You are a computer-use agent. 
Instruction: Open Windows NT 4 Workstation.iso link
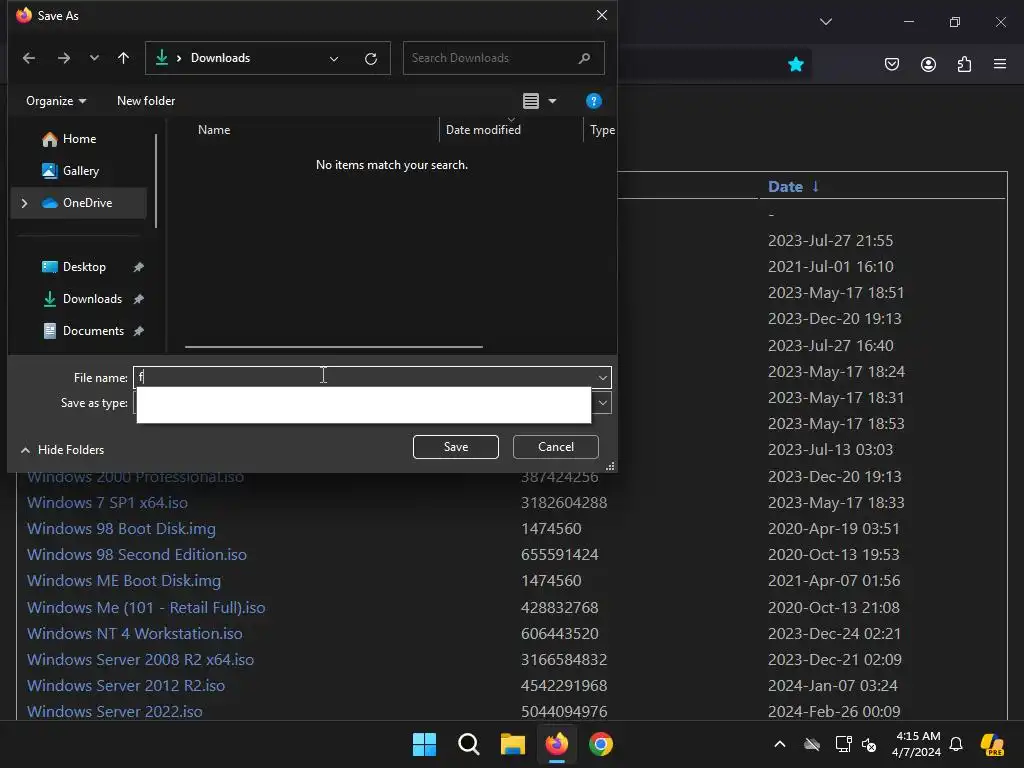tap(135, 633)
